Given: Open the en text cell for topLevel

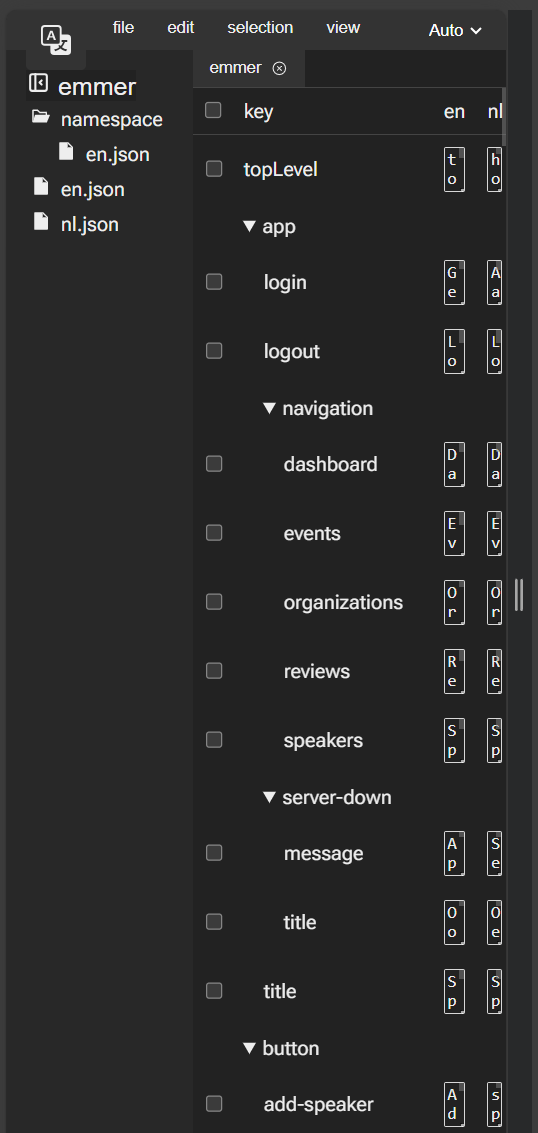Looking at the screenshot, I should click(x=454, y=169).
